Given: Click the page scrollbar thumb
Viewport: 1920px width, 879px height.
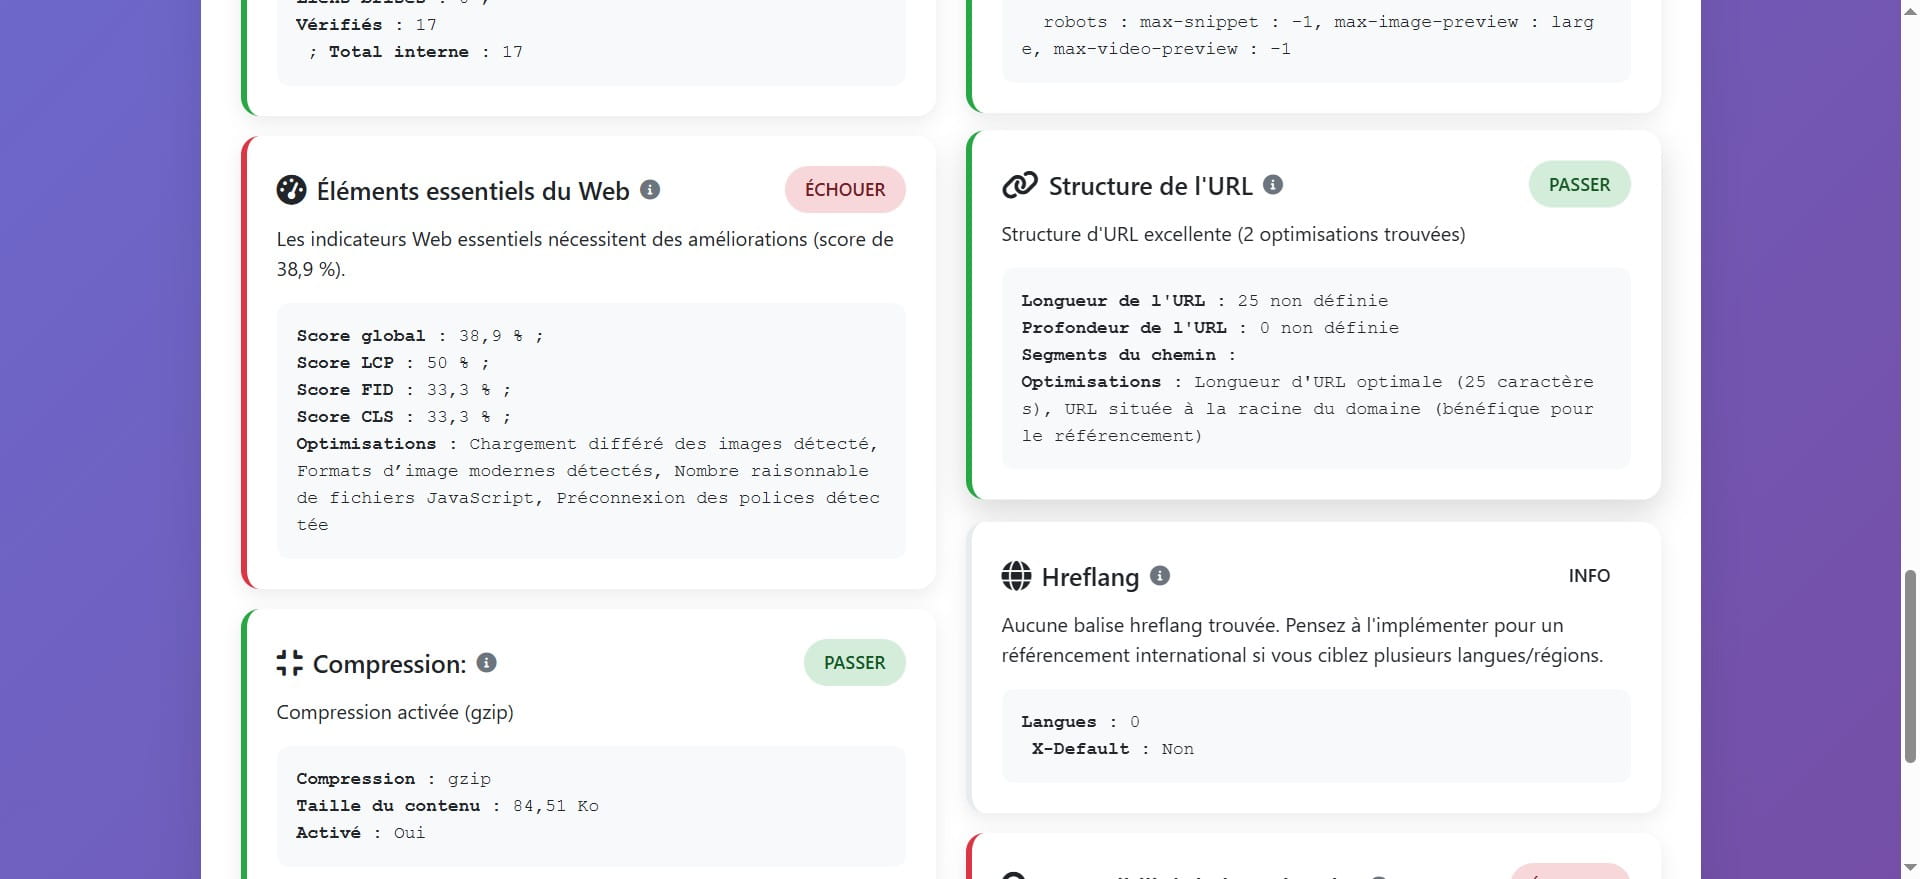Looking at the screenshot, I should coord(1910,666).
